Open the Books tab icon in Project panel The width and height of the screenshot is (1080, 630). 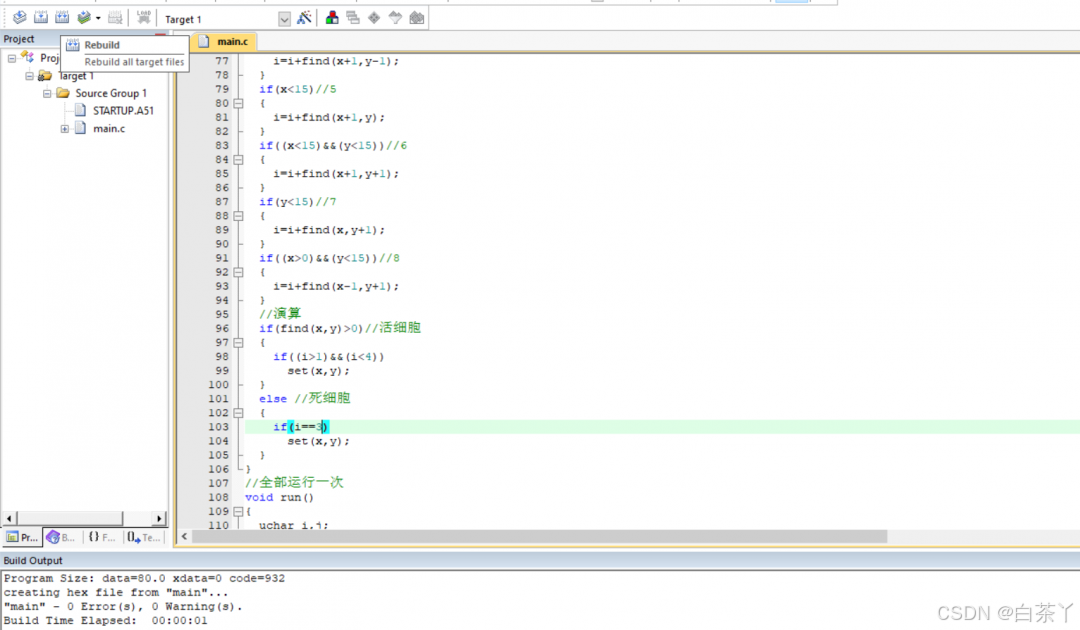pos(60,537)
